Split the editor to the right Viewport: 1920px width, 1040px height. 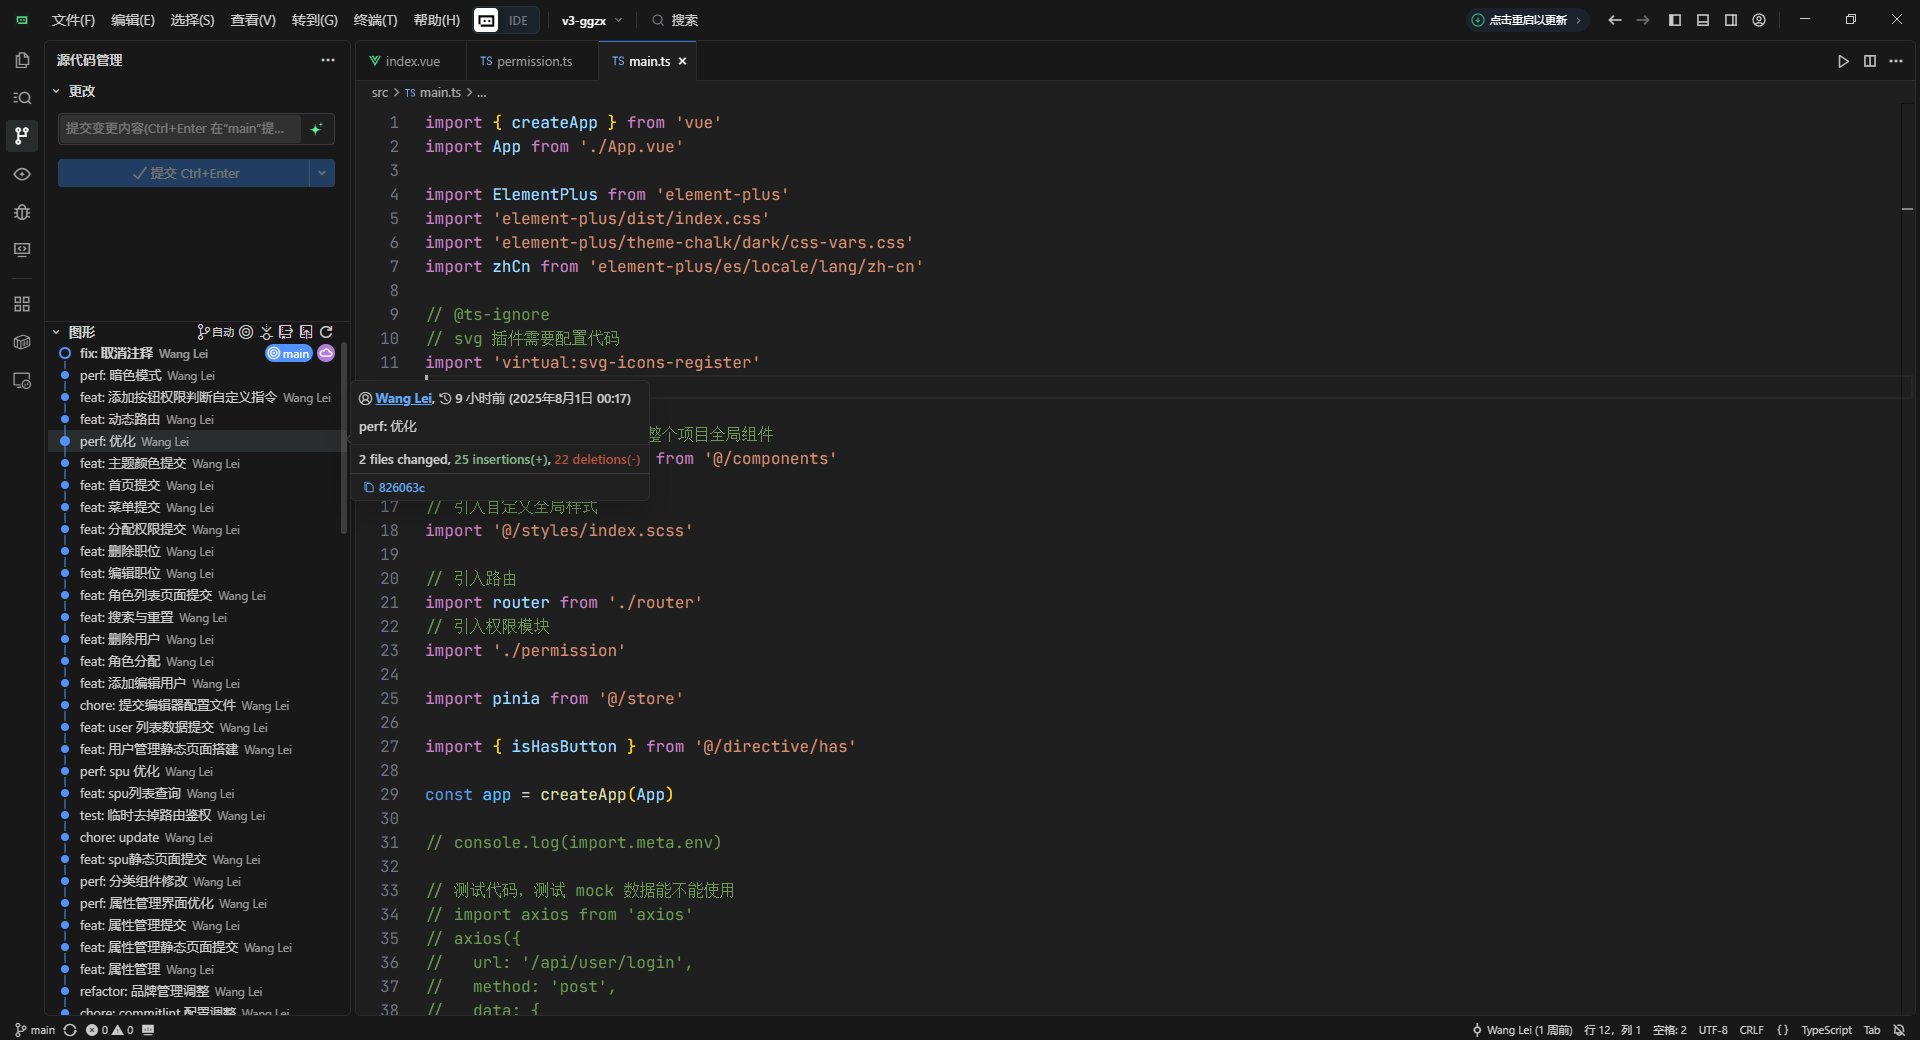1870,61
